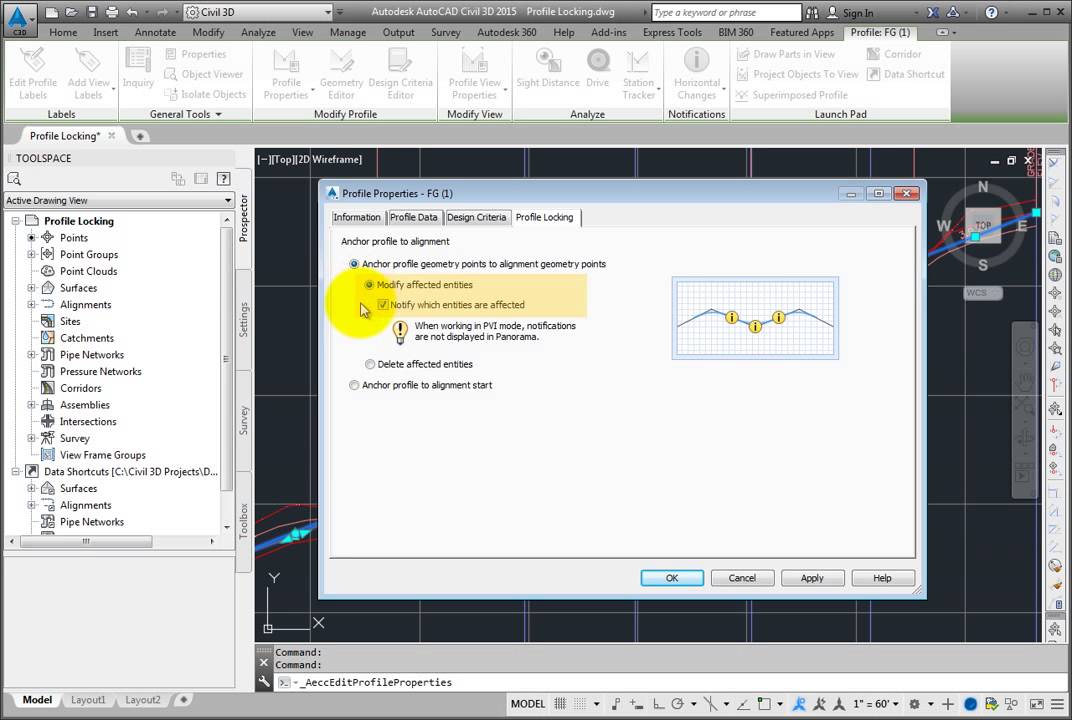This screenshot has height=720, width=1072.
Task: Expand the Surfaces node under Profile Locking
Action: point(31,288)
